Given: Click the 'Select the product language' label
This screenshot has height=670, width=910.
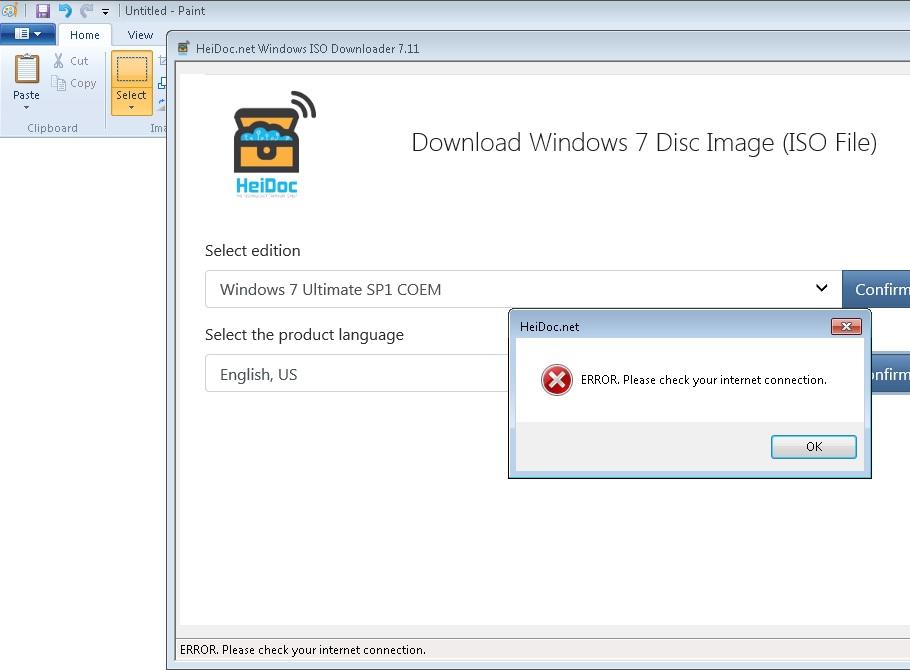Looking at the screenshot, I should pos(304,335).
